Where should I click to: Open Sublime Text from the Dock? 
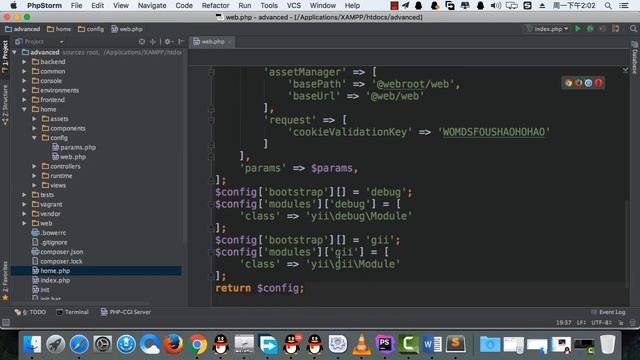[x=456, y=344]
